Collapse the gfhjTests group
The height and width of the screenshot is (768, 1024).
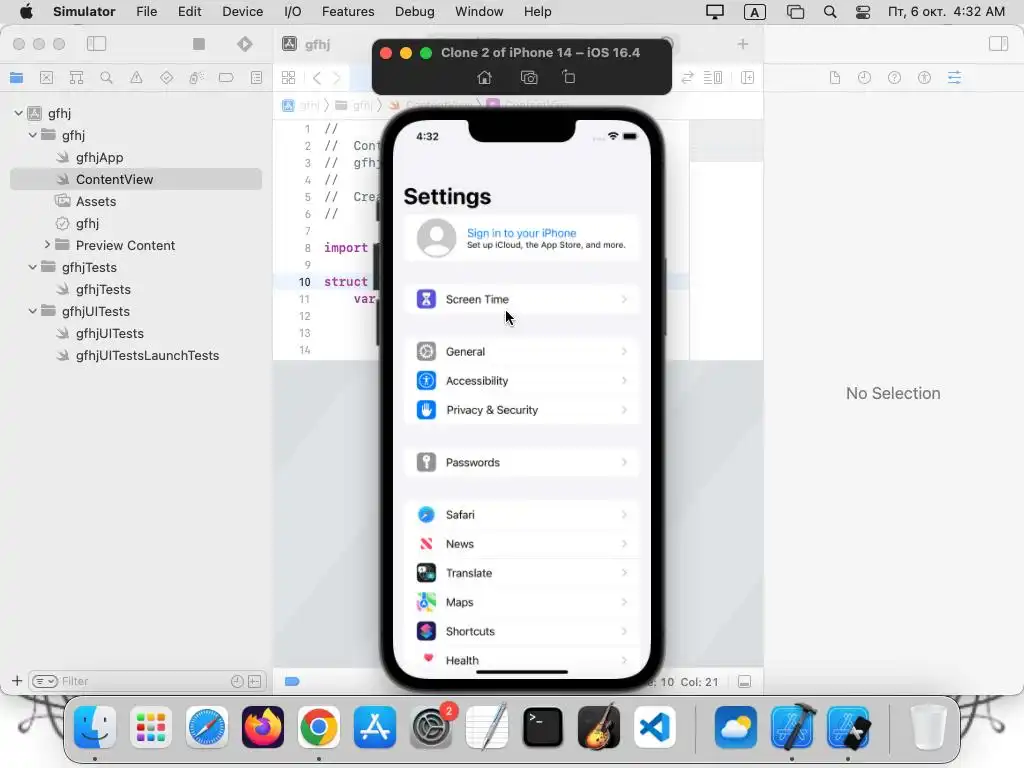coord(33,267)
